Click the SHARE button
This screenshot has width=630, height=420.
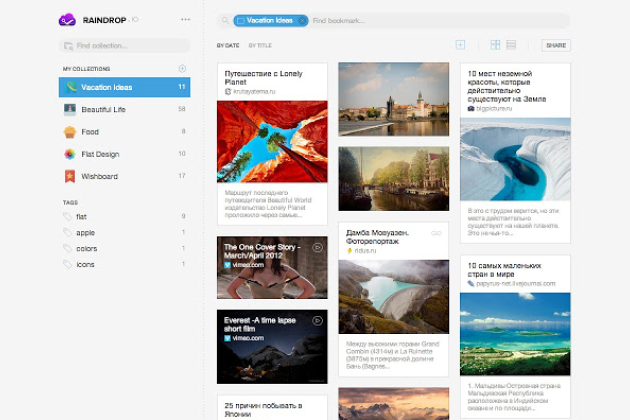click(556, 45)
